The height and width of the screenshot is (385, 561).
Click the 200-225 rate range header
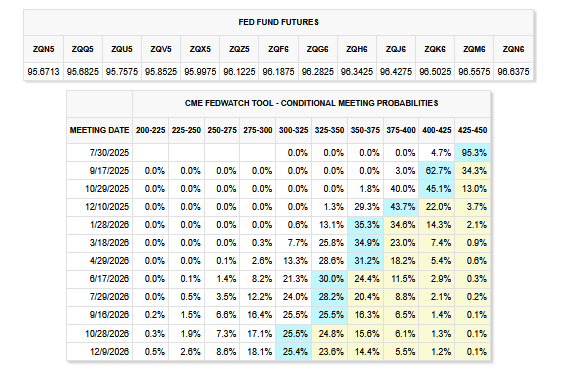pos(151,130)
